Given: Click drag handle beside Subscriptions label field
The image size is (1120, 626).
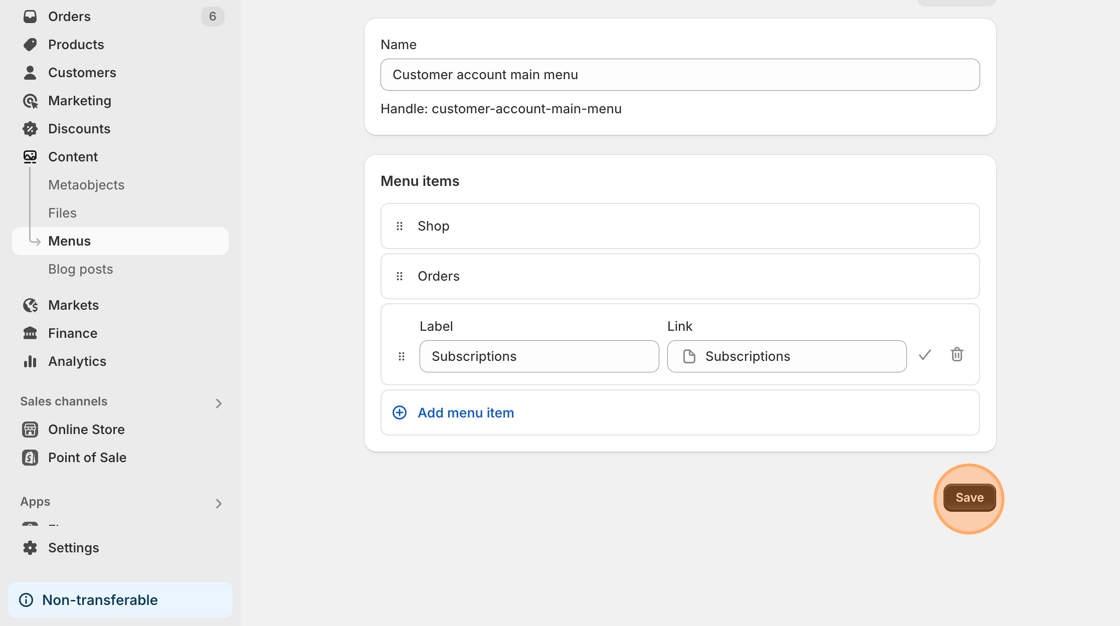Looking at the screenshot, I should click(x=402, y=356).
